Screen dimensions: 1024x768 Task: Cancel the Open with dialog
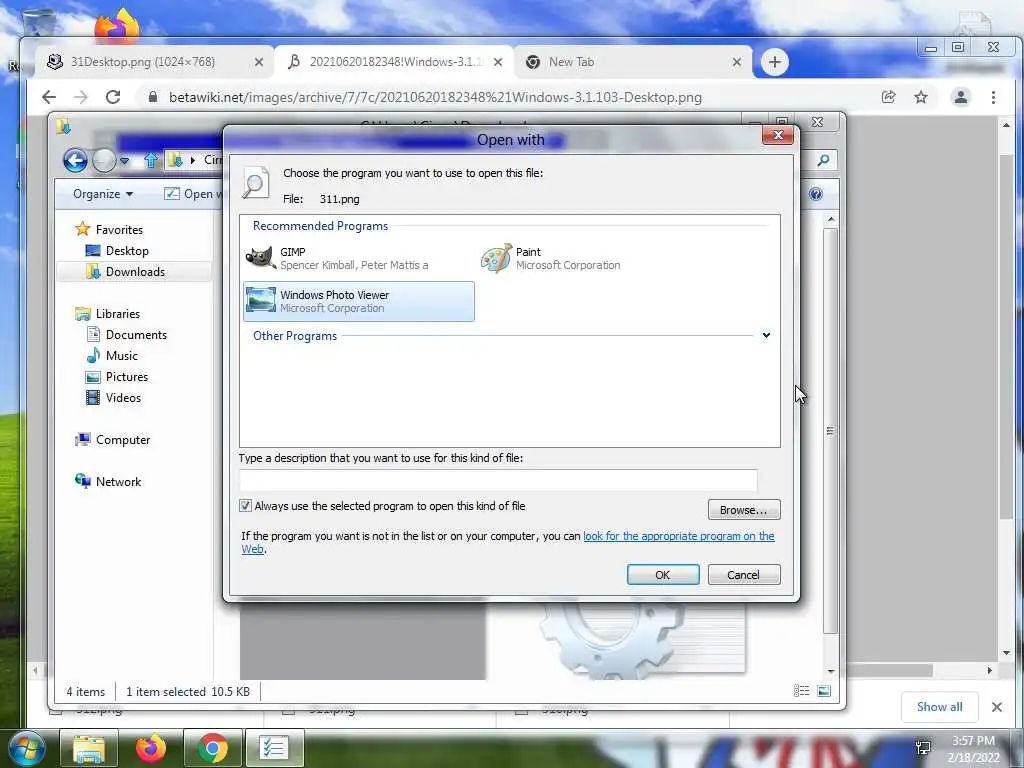click(743, 575)
